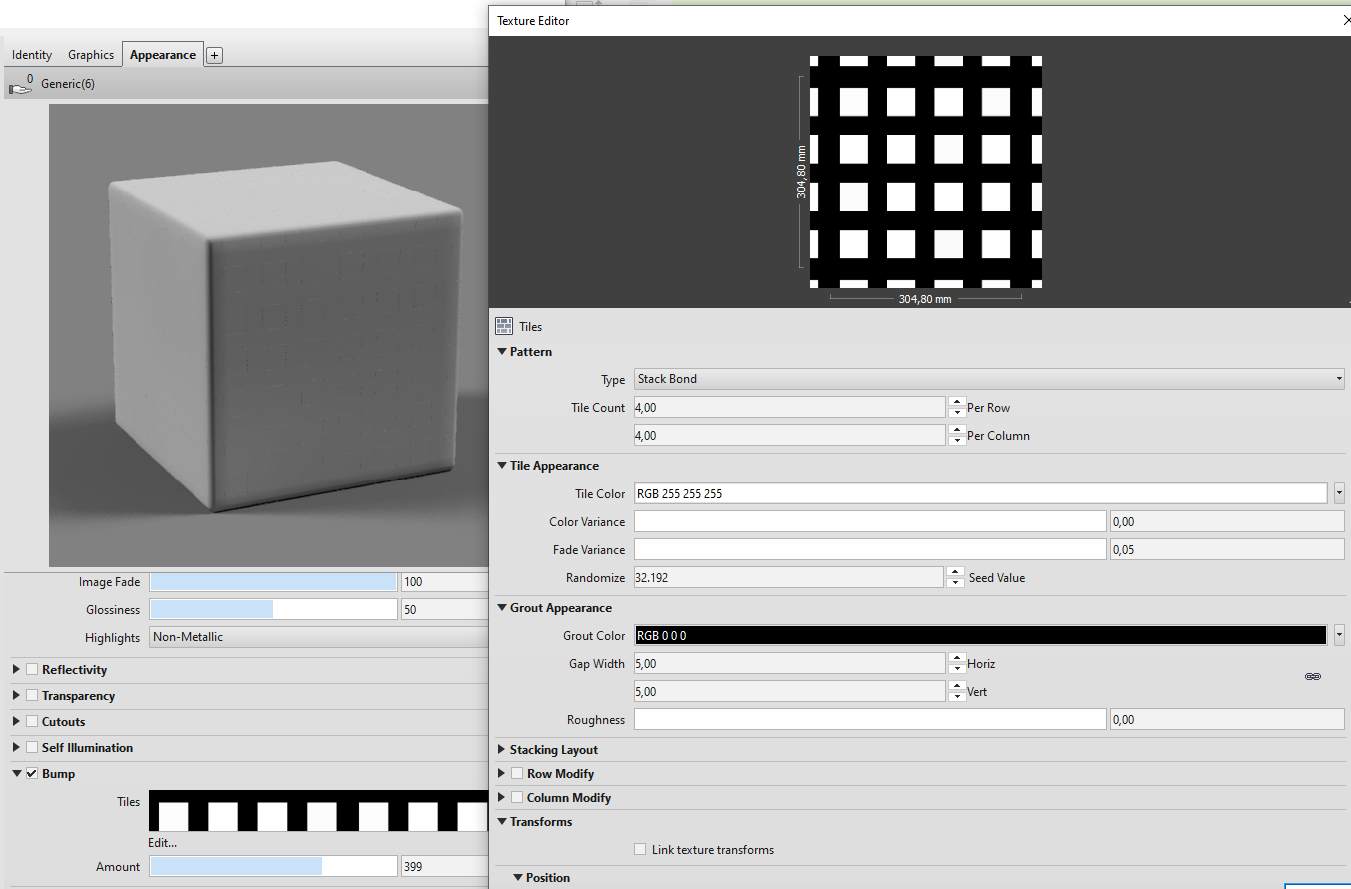Click the tile pattern preview image
The height and width of the screenshot is (889, 1351).
[926, 172]
